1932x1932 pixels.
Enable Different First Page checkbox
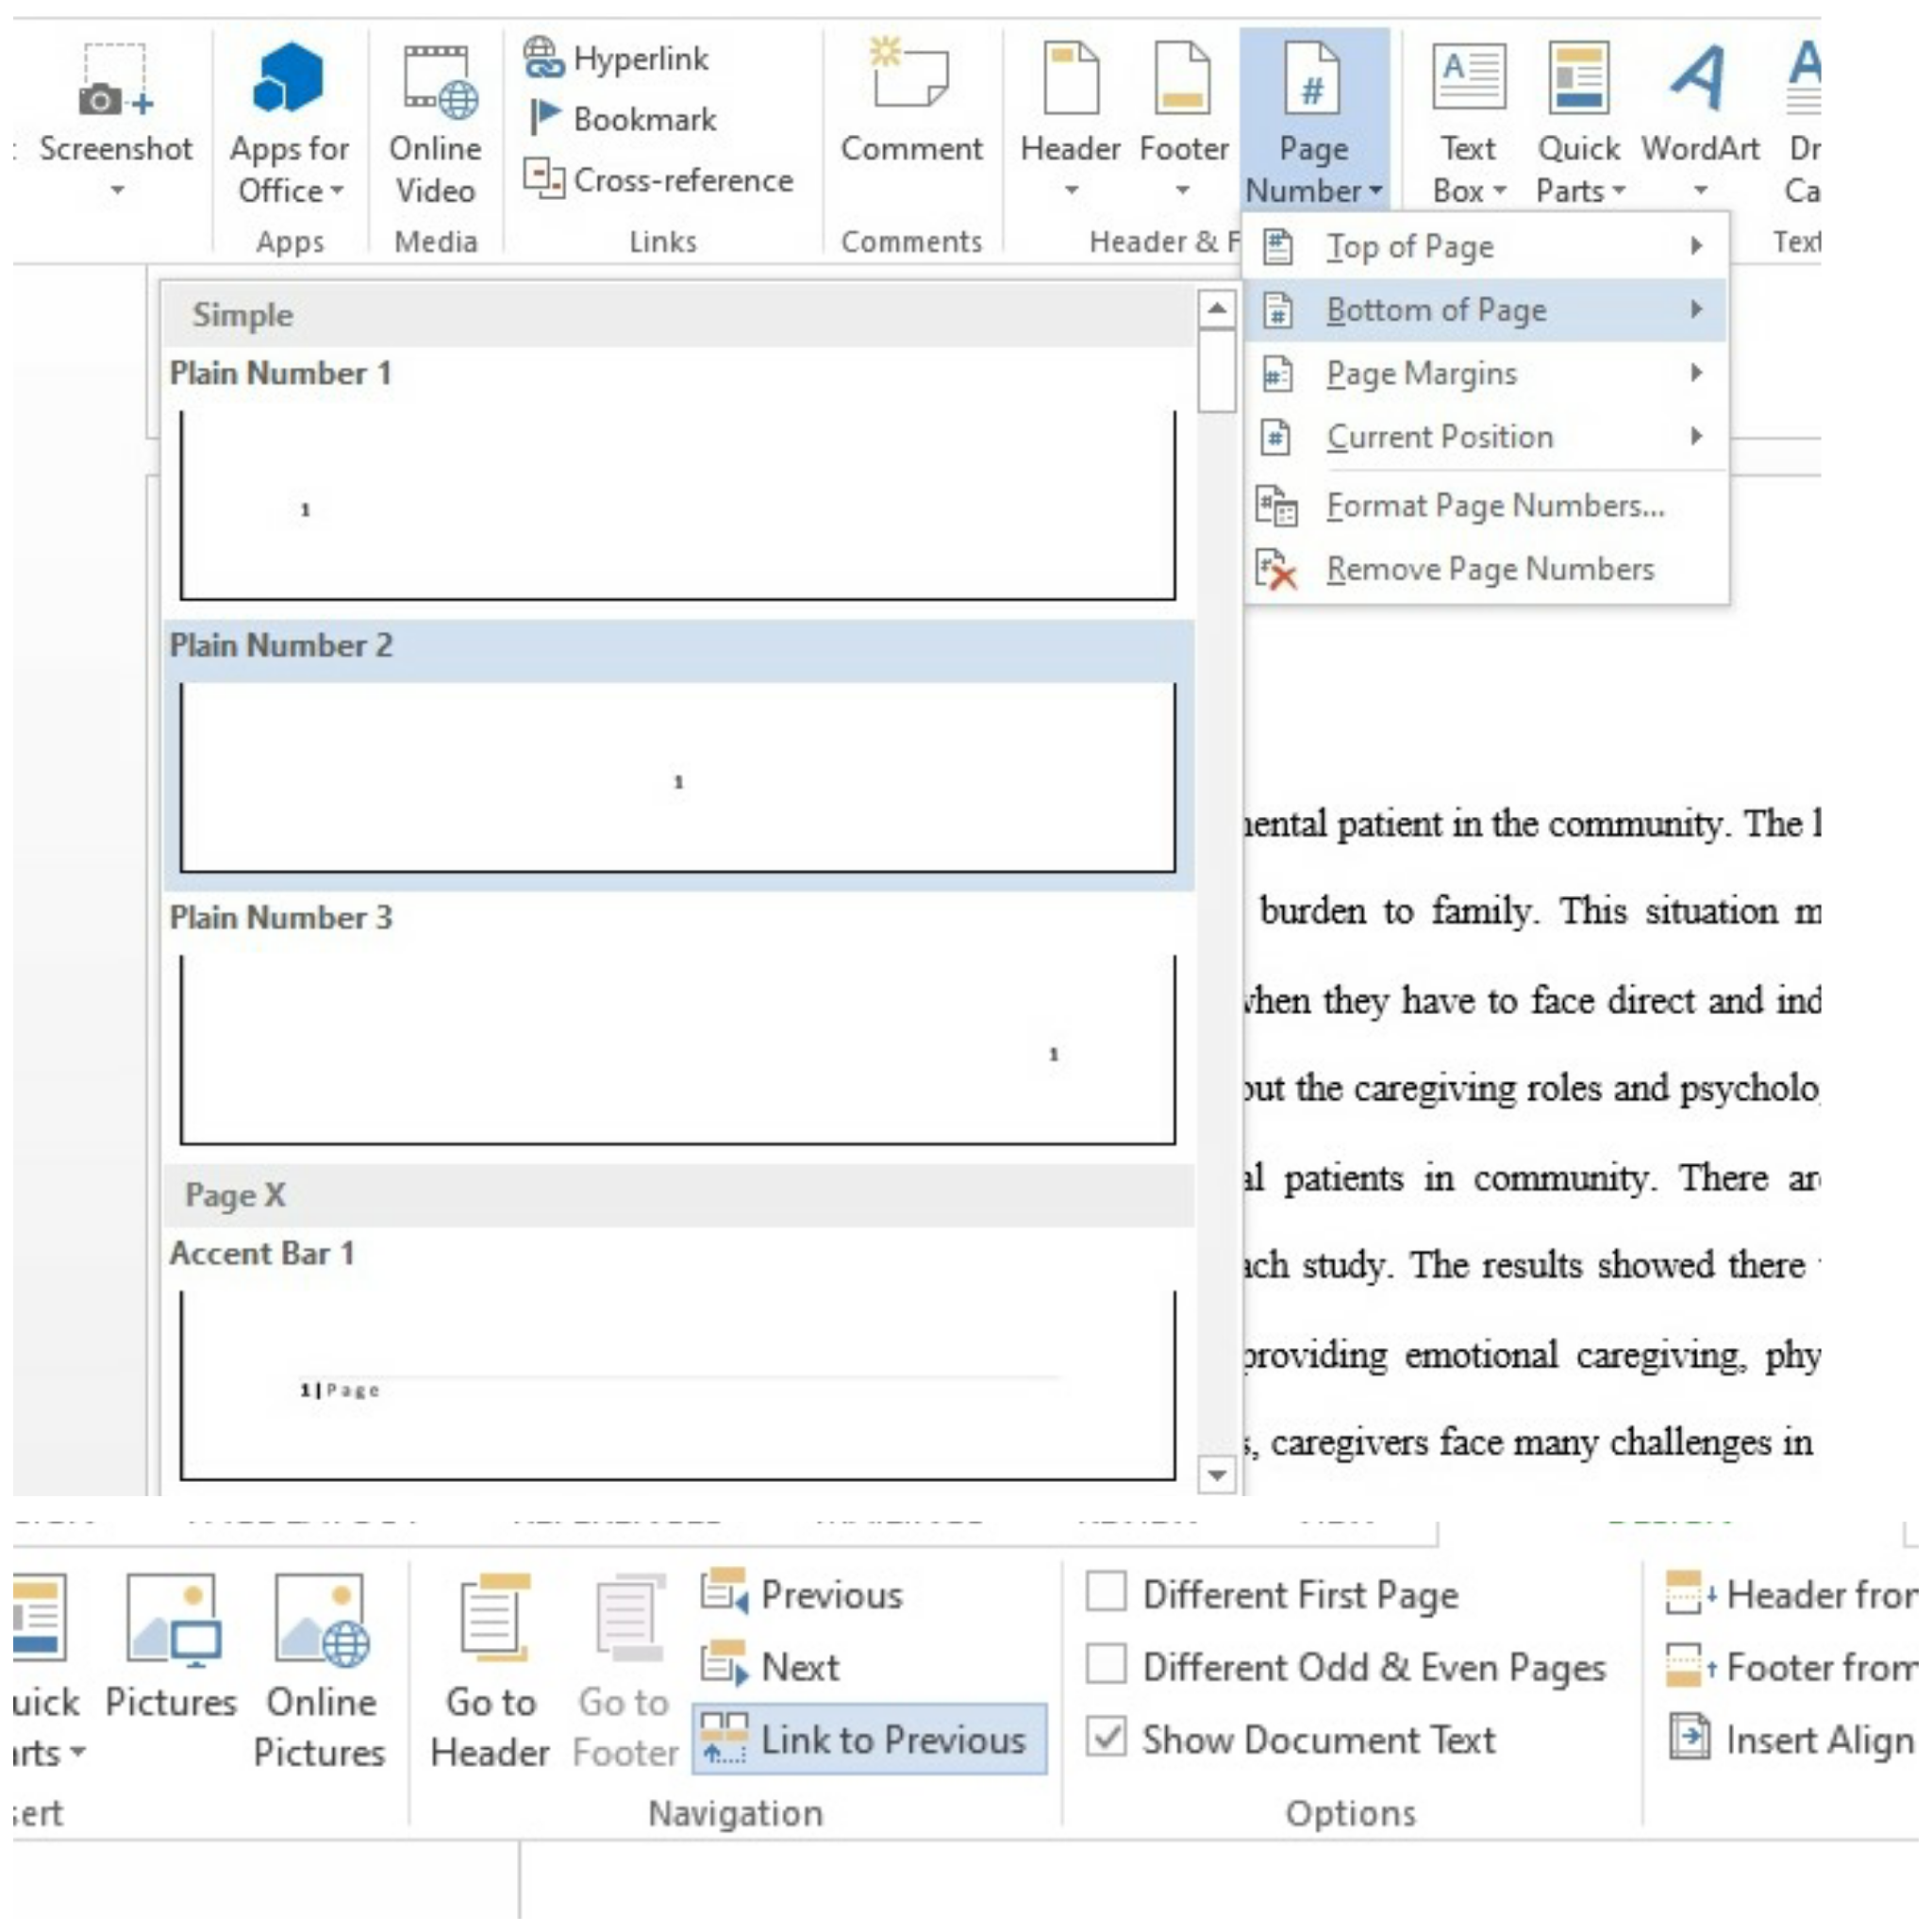pyautogui.click(x=1106, y=1594)
